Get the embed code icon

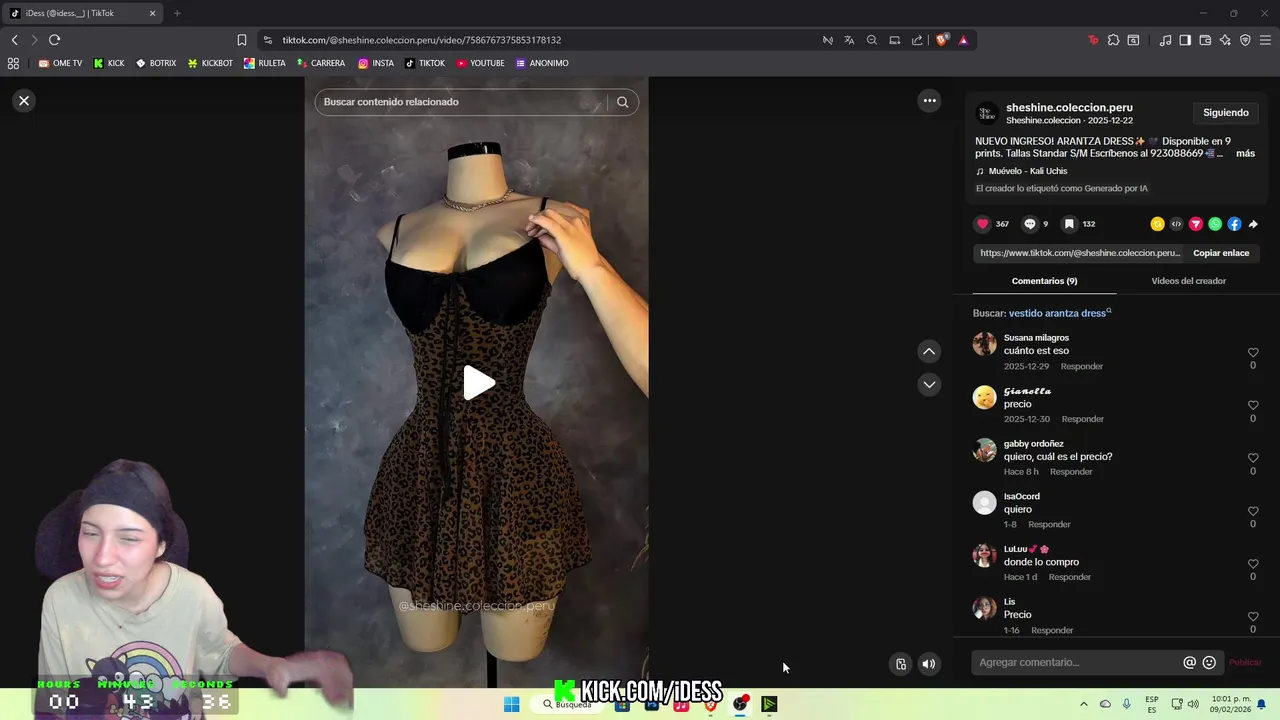[x=1176, y=224]
